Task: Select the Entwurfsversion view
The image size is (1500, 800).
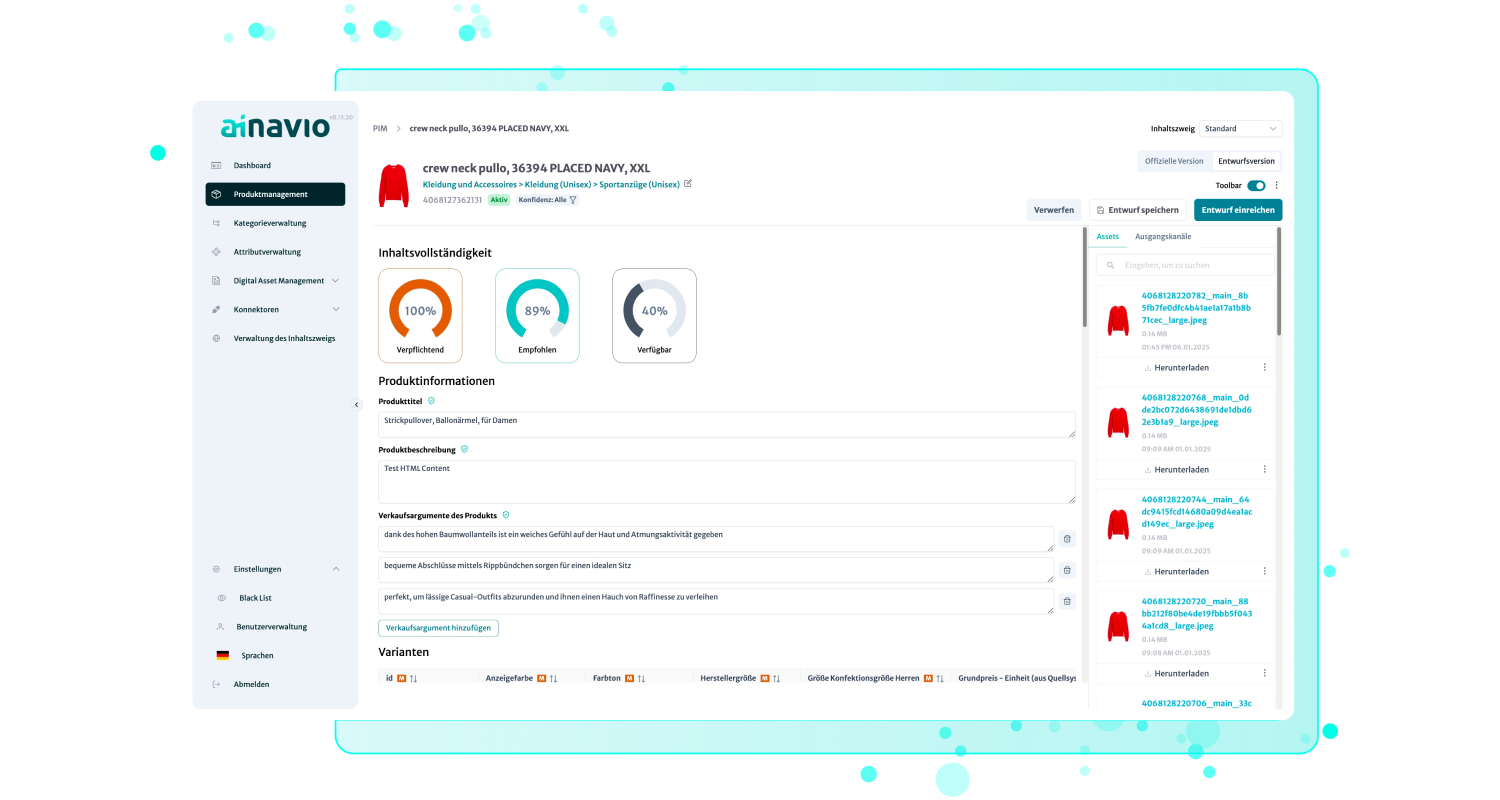Action: (x=1246, y=161)
